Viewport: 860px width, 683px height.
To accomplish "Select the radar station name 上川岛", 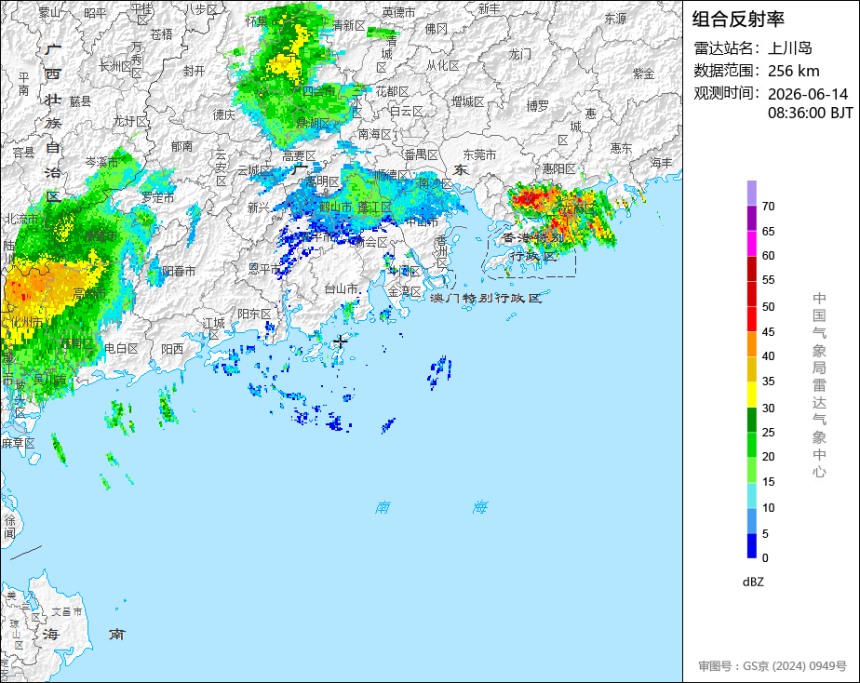I will (x=790, y=48).
